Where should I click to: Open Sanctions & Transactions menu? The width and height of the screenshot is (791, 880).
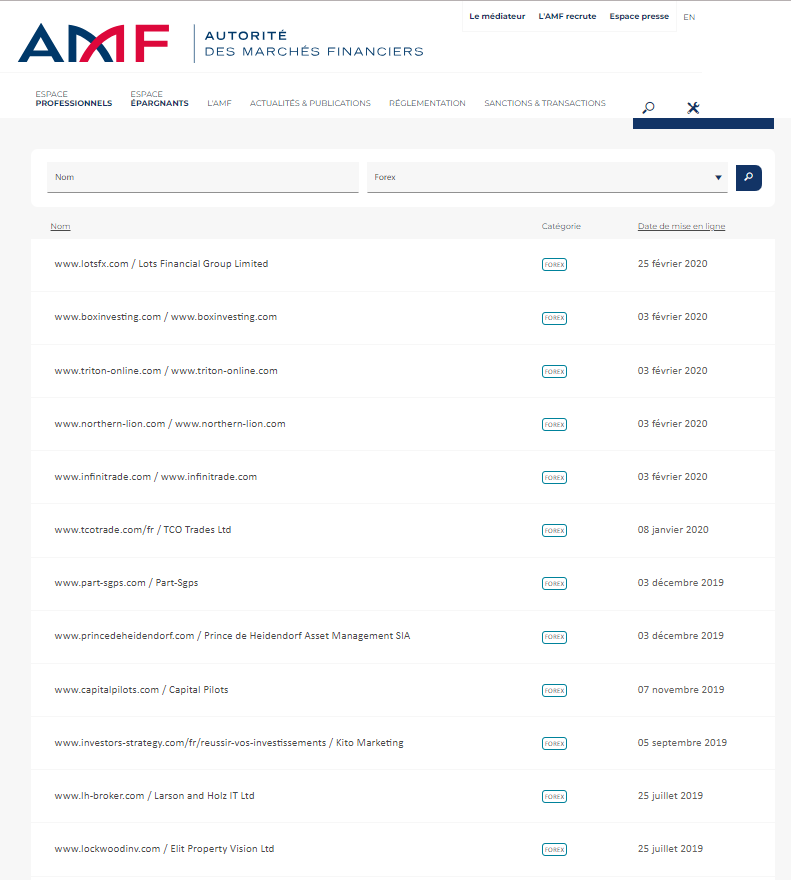click(x=544, y=103)
